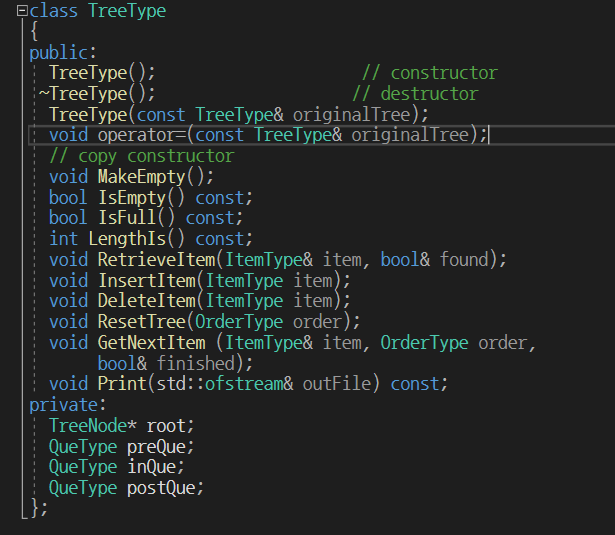The width and height of the screenshot is (615, 535).
Task: Click 'found' parameter in RetrieveItem
Action: point(464,260)
